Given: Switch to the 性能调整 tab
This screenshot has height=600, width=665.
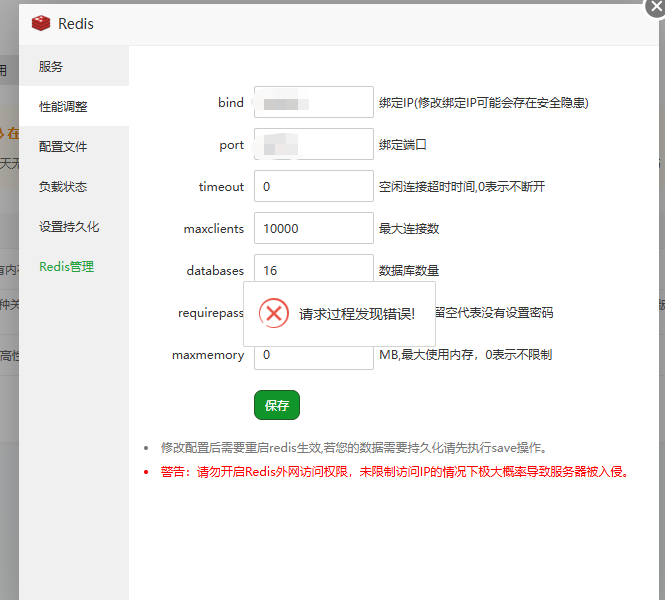Looking at the screenshot, I should [x=74, y=106].
